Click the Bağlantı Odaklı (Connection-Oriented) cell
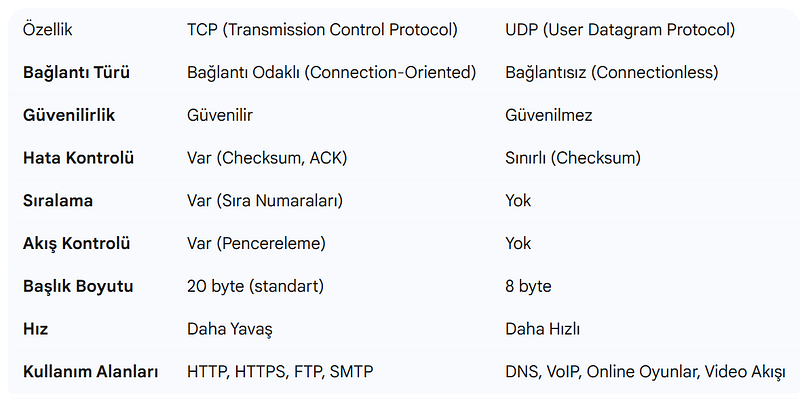Viewport: 800px width, 399px height. point(332,72)
